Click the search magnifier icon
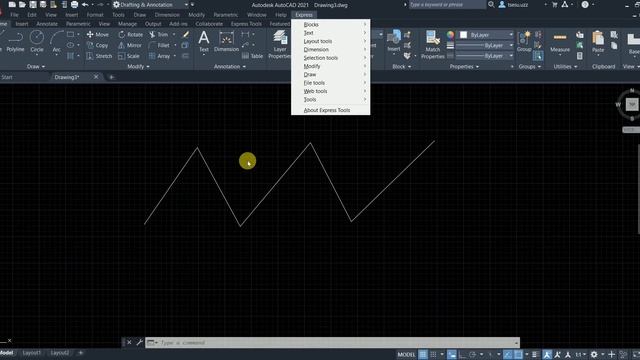This screenshot has height=360, width=640. [491, 4]
